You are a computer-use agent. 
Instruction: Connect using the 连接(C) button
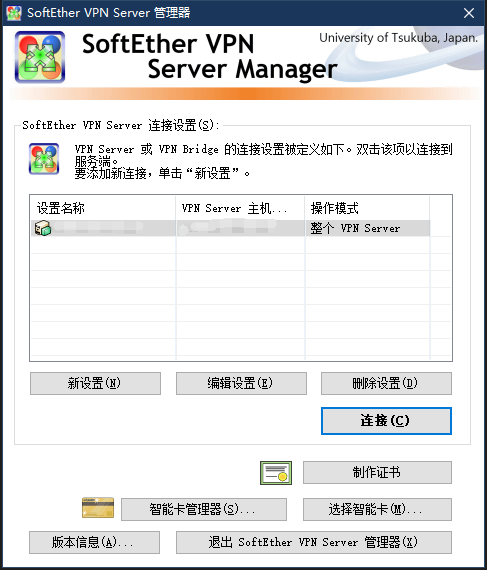point(386,421)
